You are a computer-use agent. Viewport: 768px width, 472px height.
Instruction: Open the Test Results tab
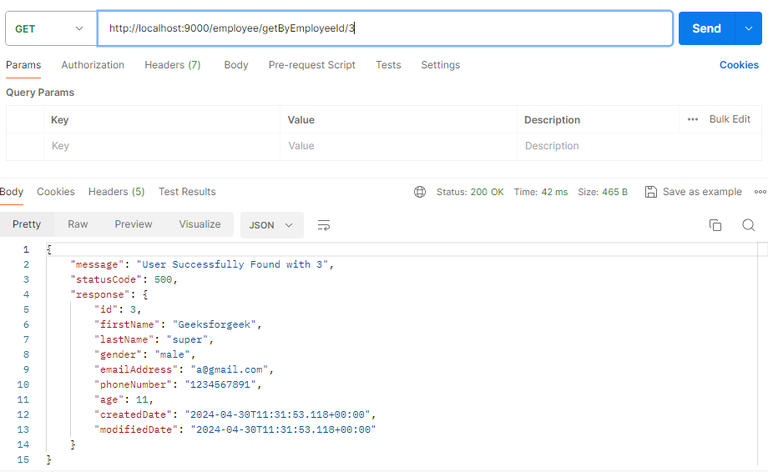coord(187,192)
